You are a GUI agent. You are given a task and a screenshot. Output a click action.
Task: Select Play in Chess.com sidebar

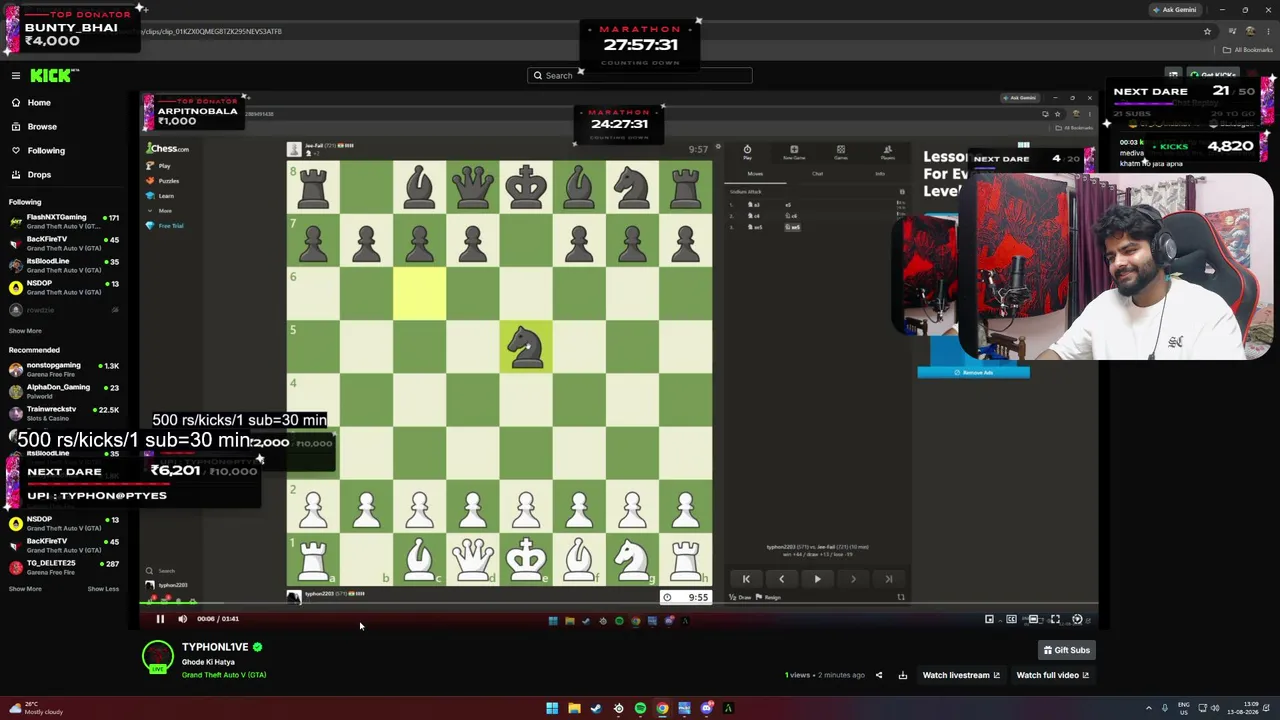coord(160,166)
